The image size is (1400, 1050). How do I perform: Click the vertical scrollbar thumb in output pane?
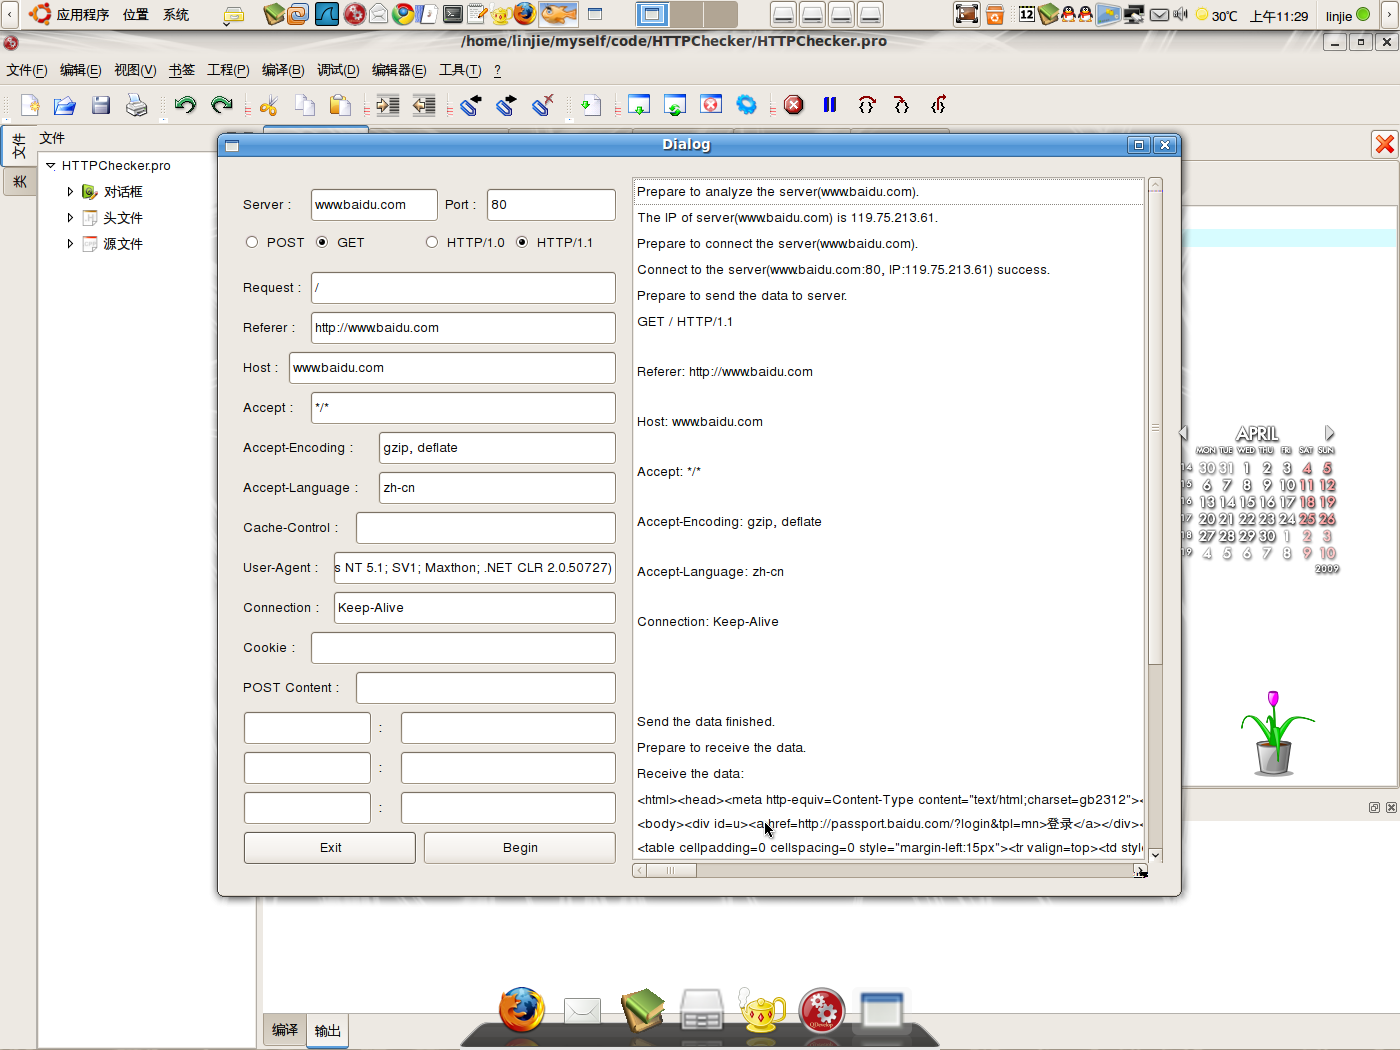1155,428
